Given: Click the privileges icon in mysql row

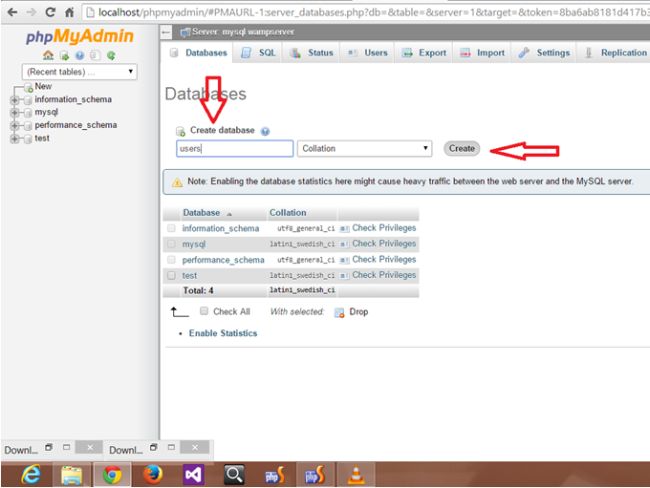Looking at the screenshot, I should tap(344, 244).
